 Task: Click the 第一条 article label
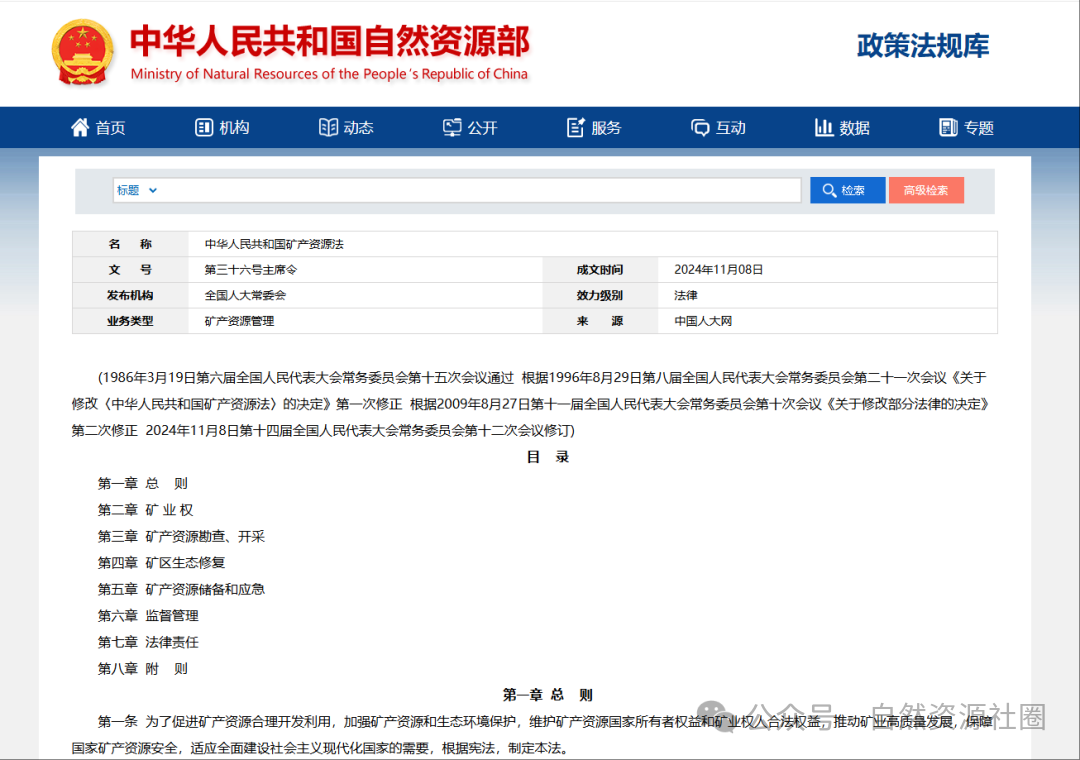[118, 721]
